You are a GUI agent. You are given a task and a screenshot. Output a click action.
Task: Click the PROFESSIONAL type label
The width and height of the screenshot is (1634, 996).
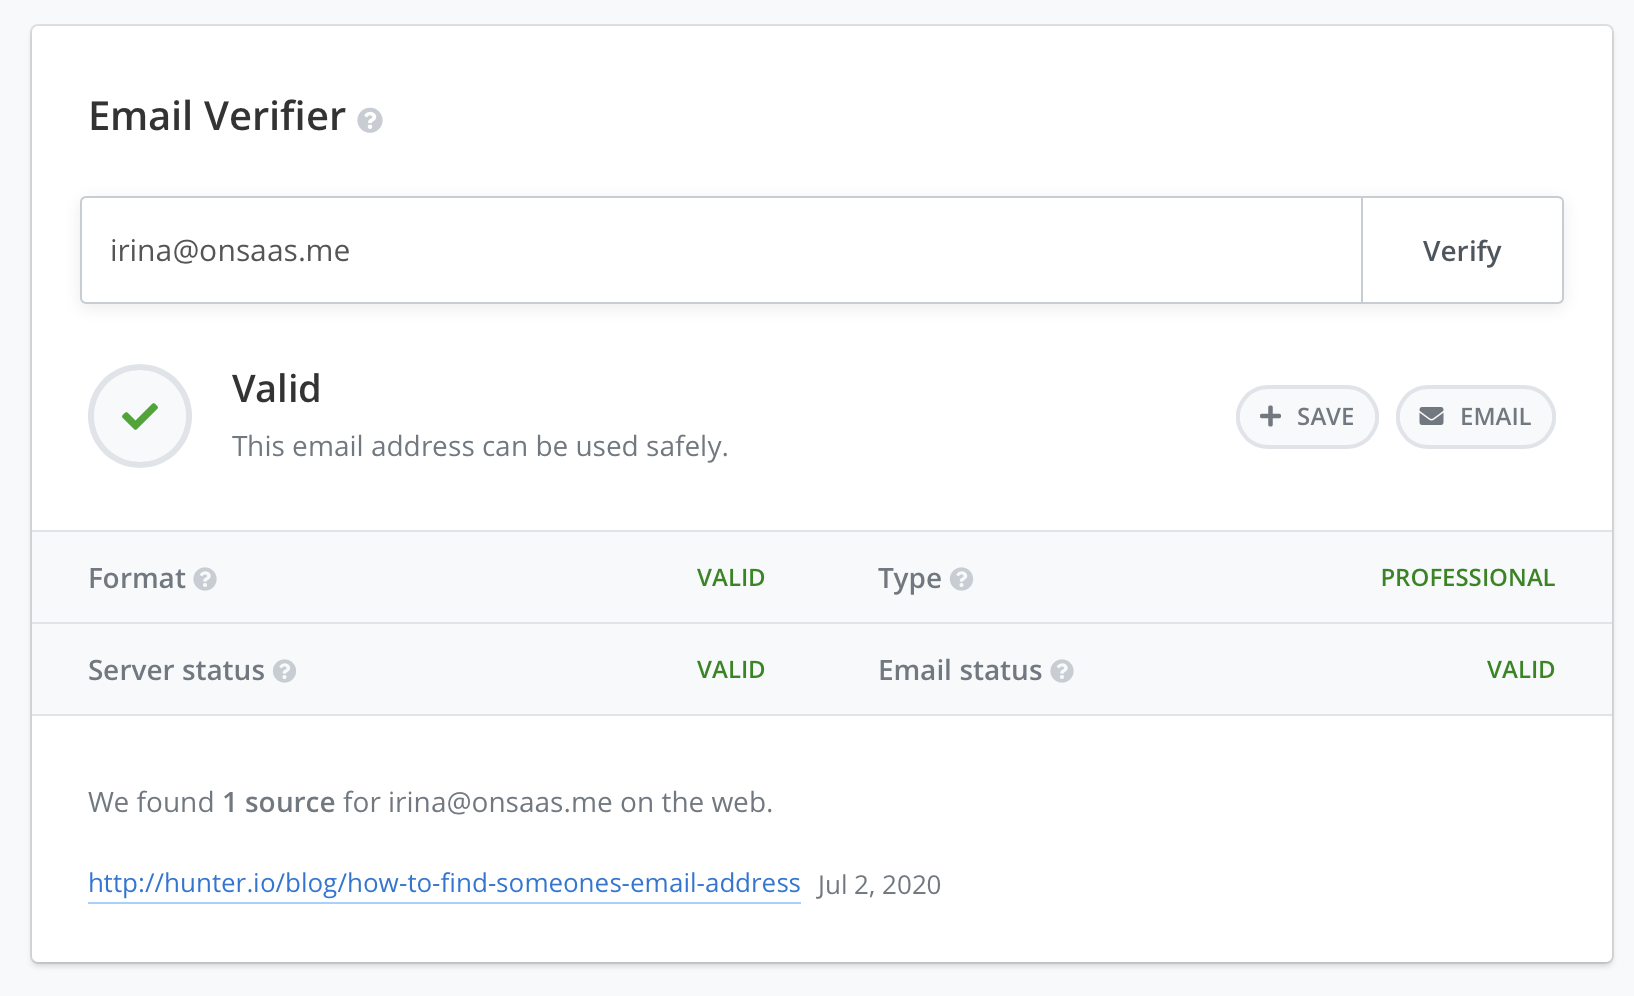tap(1468, 577)
